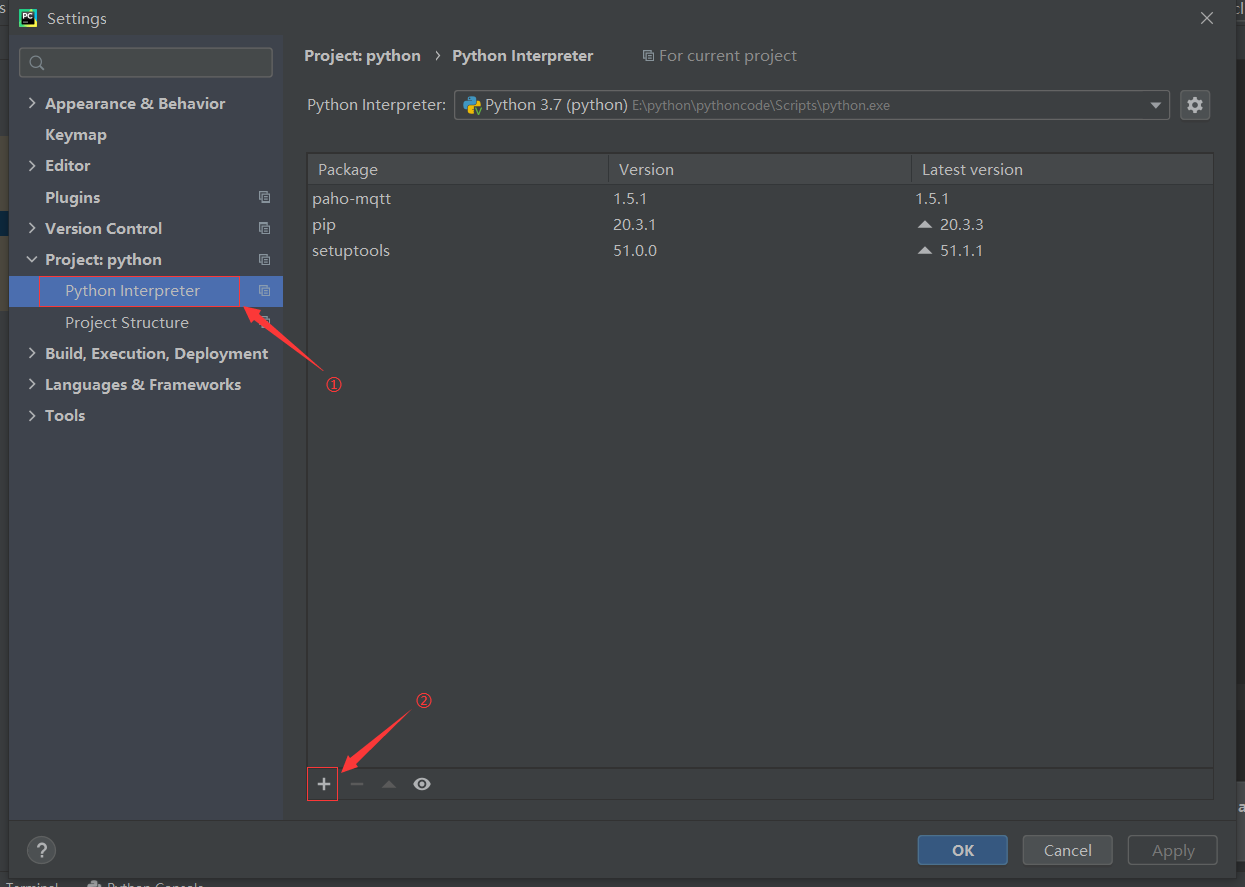Select Python Interpreter tree item

(x=146, y=291)
